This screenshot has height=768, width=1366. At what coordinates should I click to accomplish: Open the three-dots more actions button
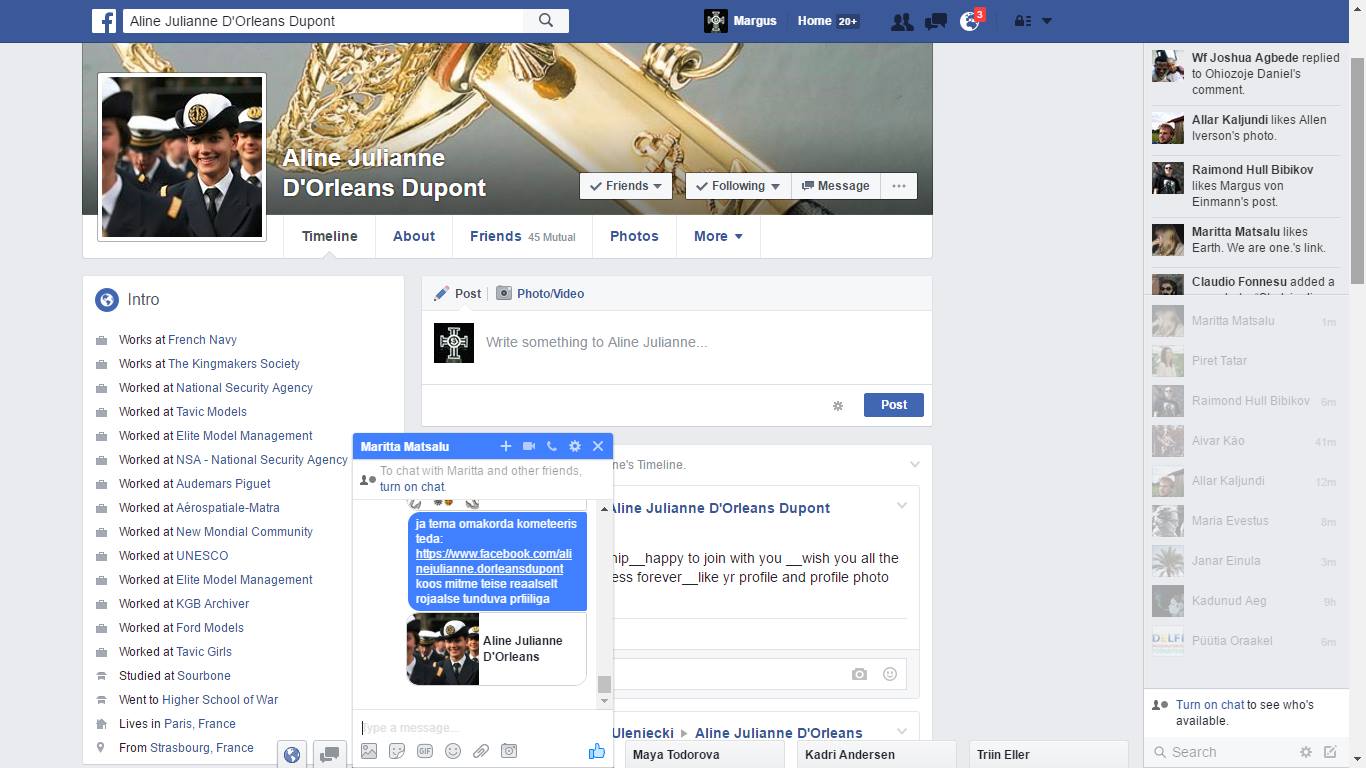[x=899, y=186]
